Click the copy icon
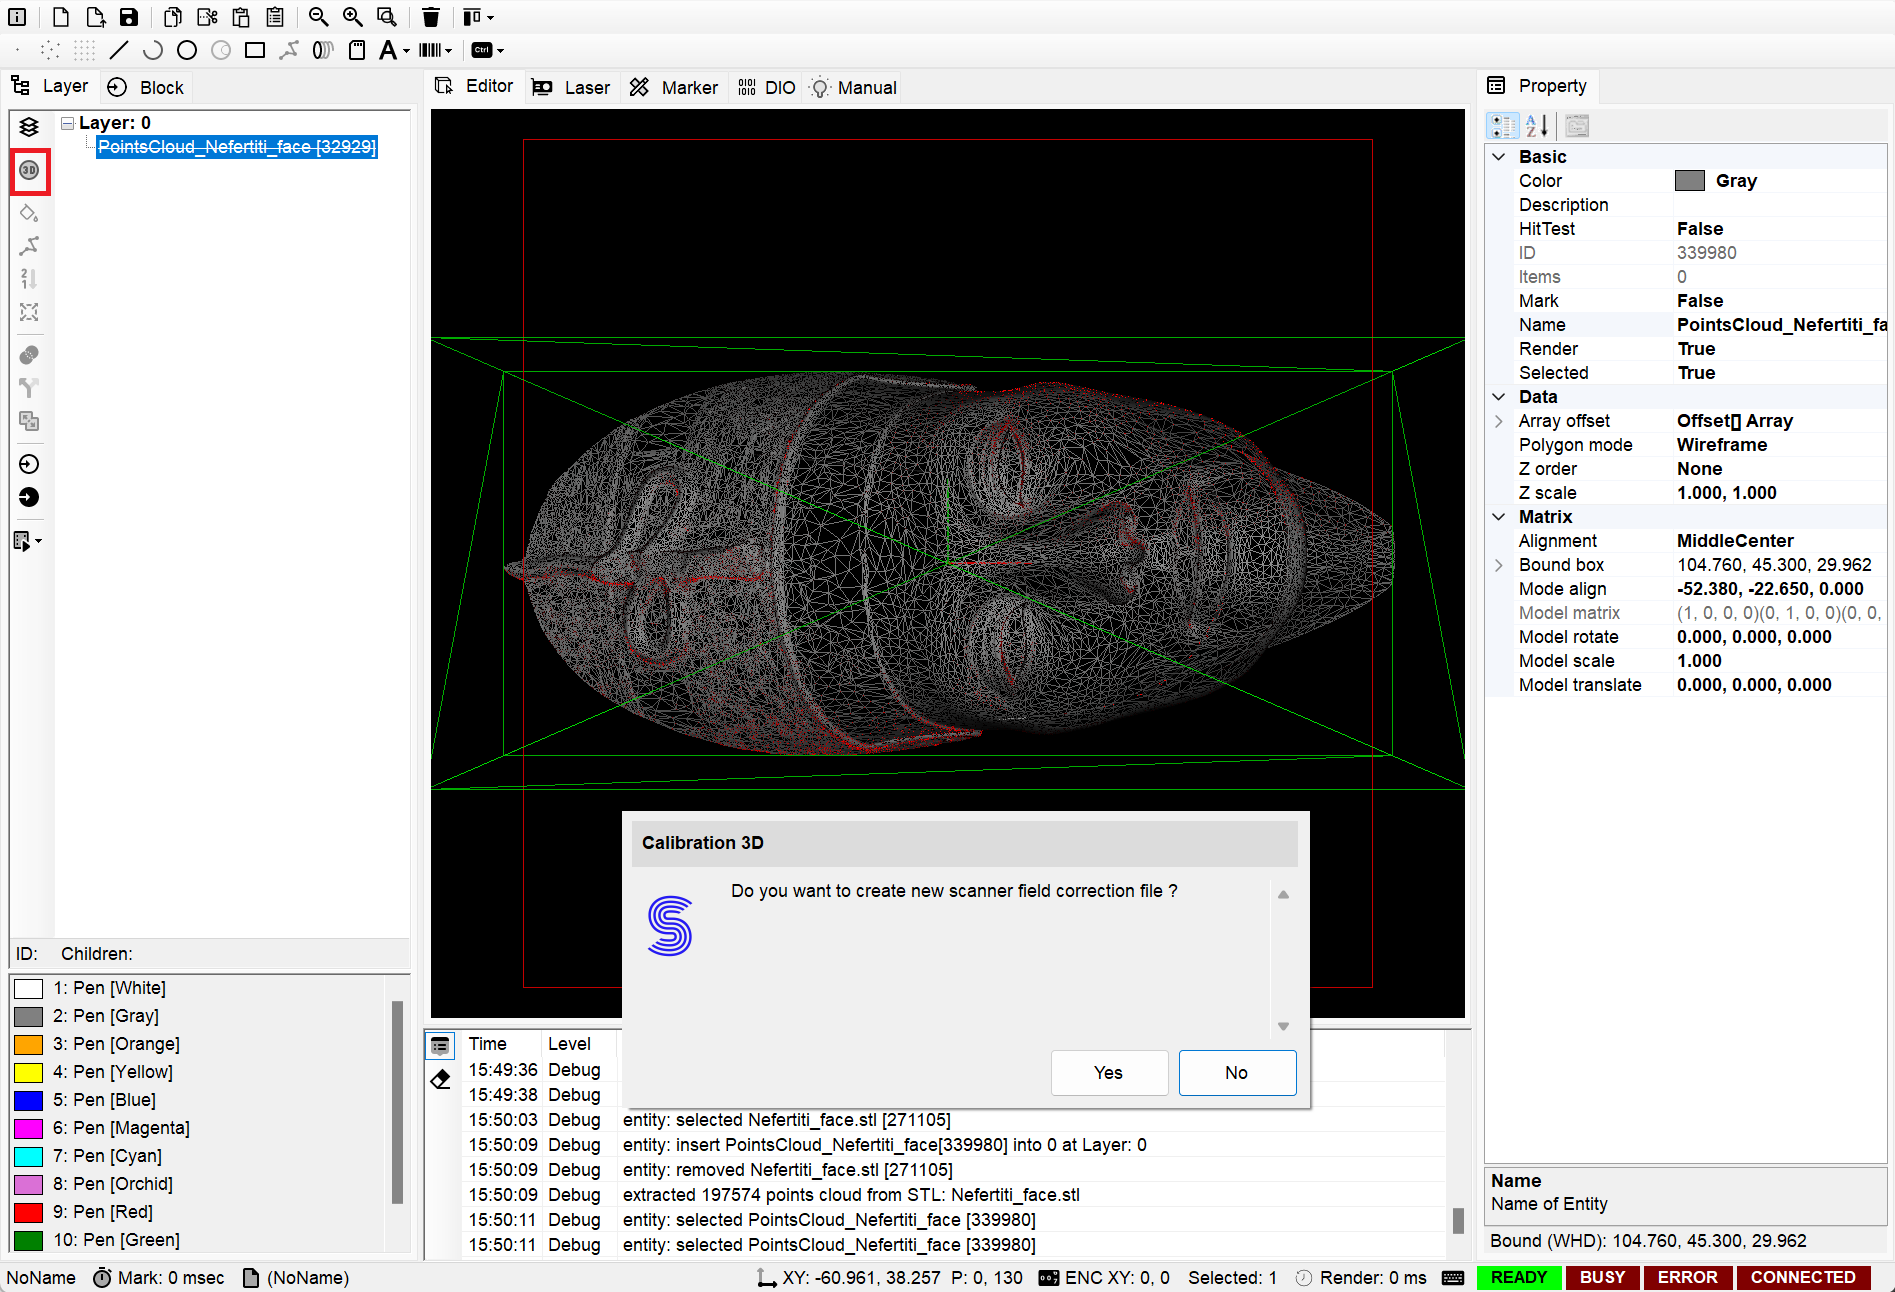The height and width of the screenshot is (1292, 1895). 173,17
